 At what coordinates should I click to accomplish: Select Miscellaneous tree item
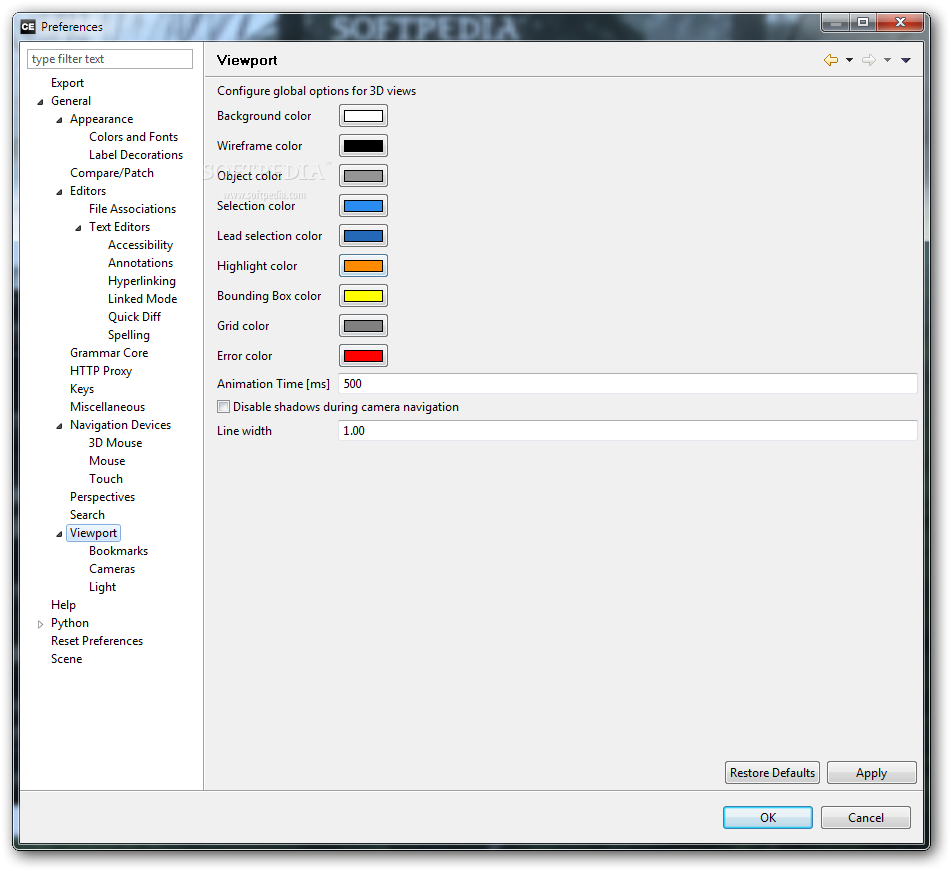107,407
